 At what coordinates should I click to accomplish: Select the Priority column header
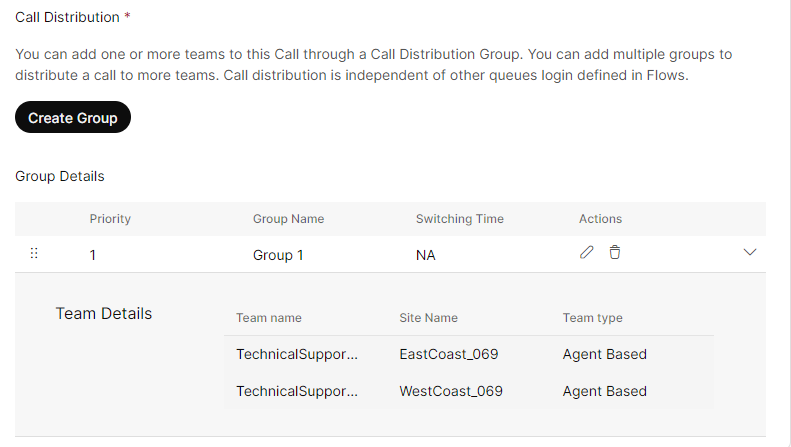click(110, 218)
